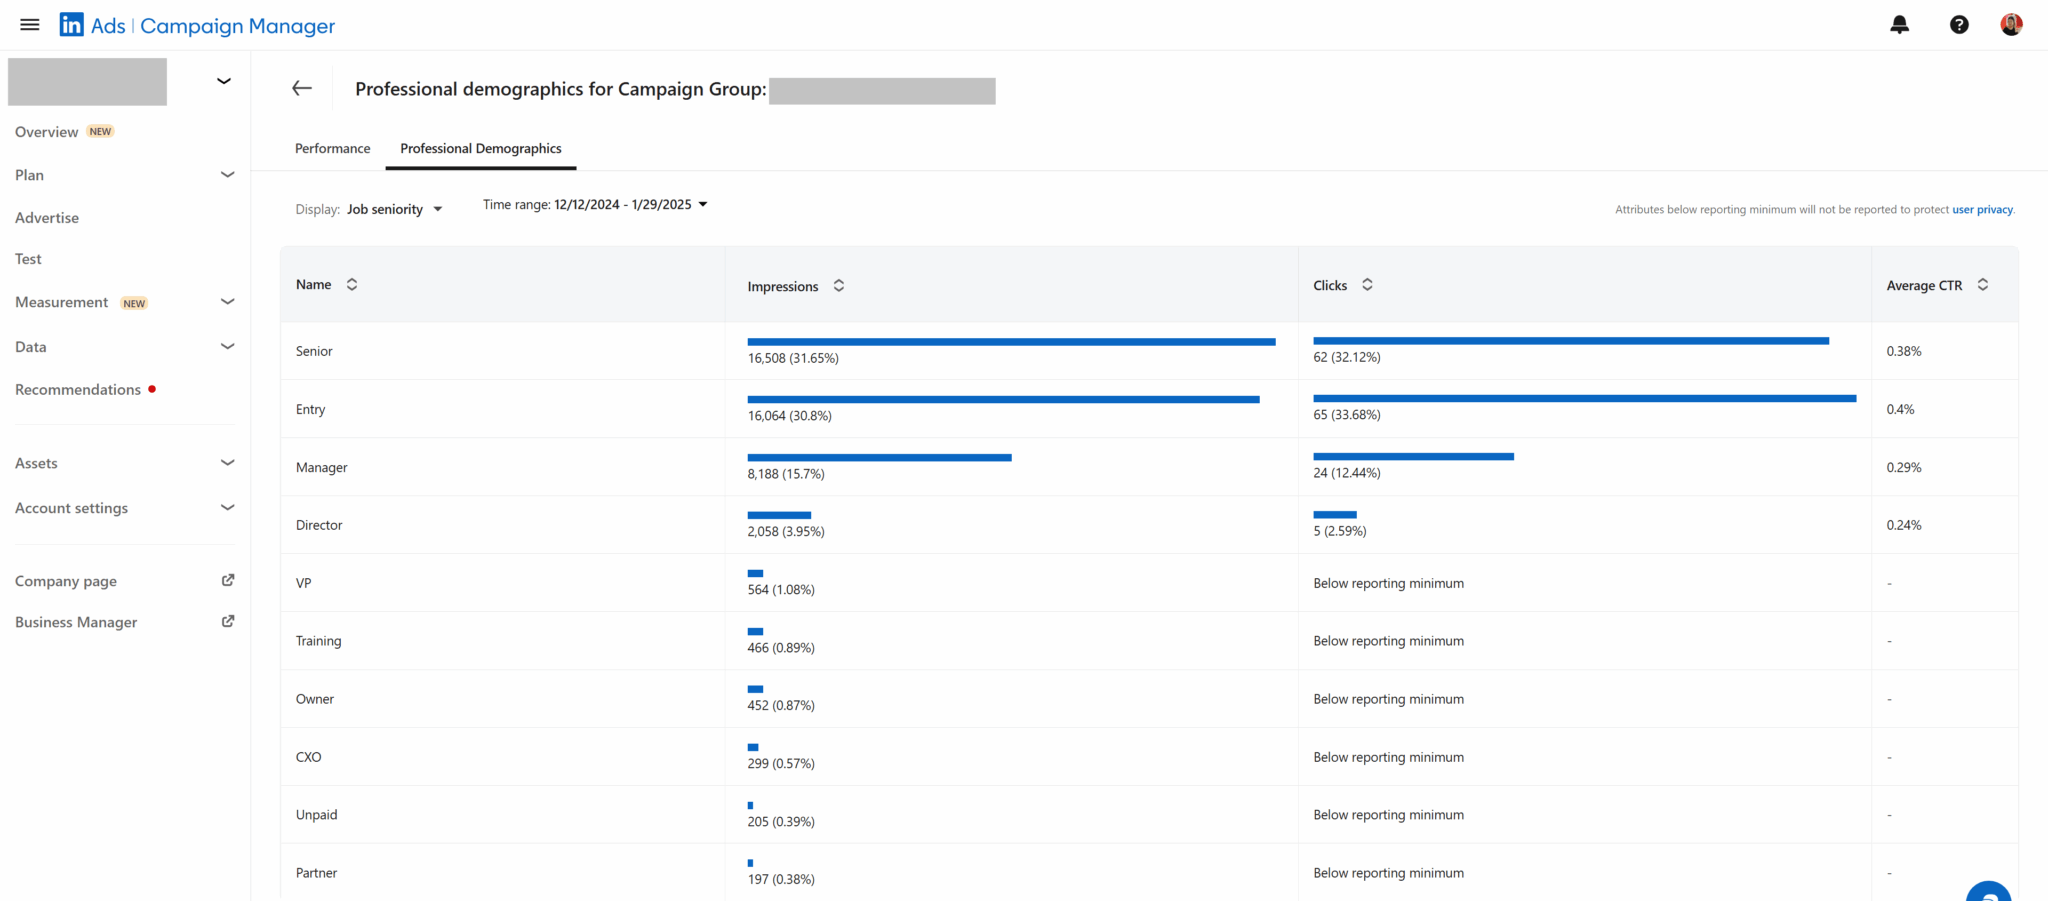
Task: Go back using the left arrow
Action: [x=302, y=89]
